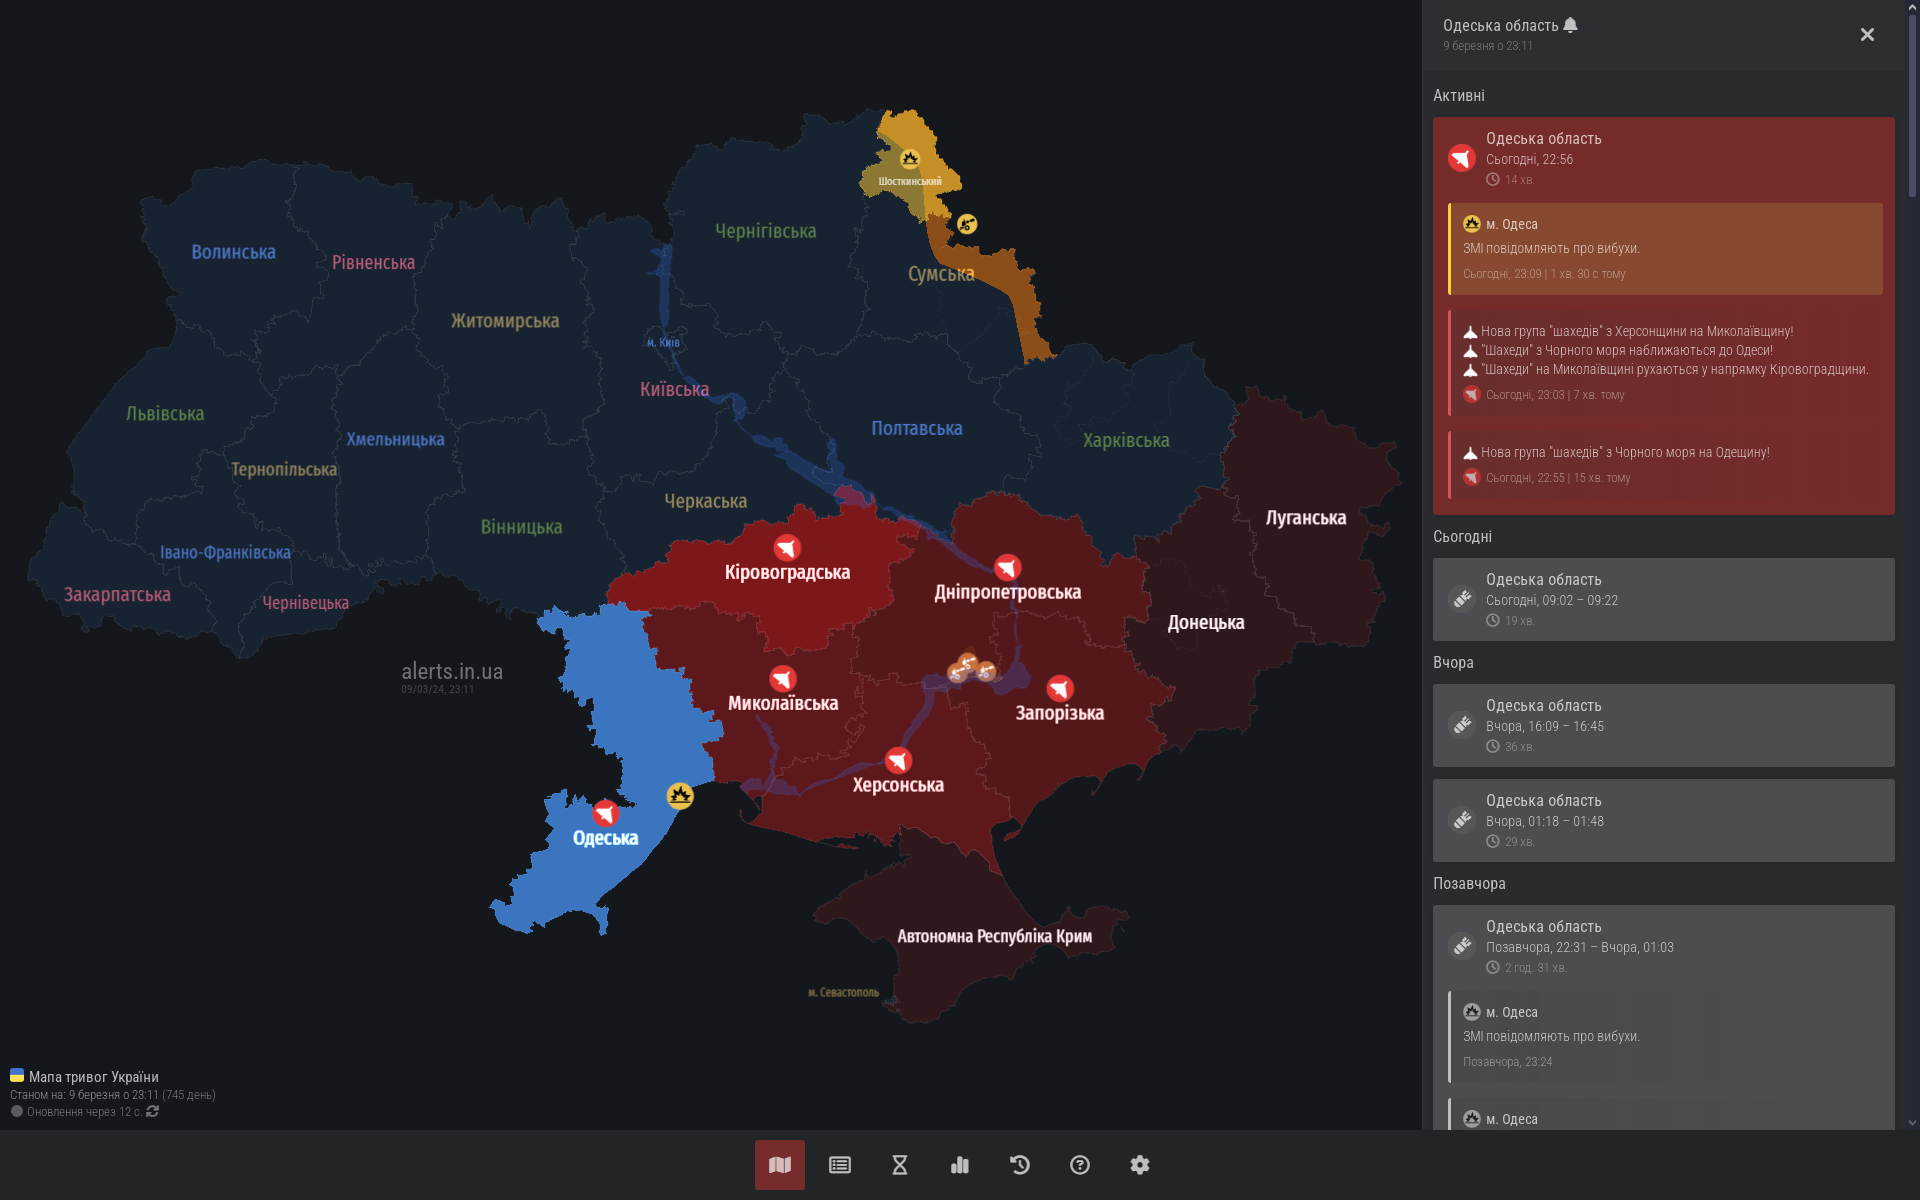Click the explosion icon near Odesa
This screenshot has height=1200, width=1920.
[680, 796]
